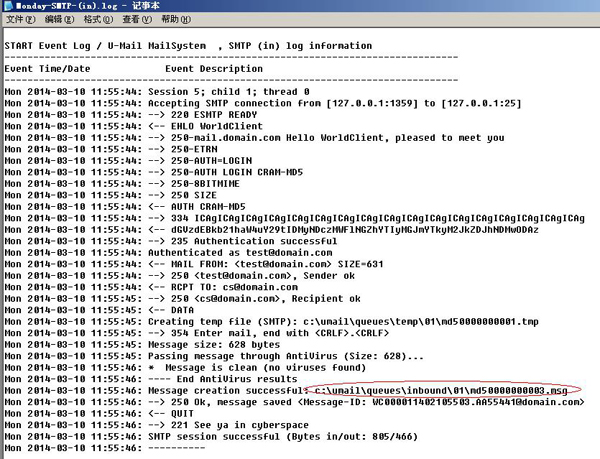Open the 编辑(E) menu

pyautogui.click(x=59, y=19)
